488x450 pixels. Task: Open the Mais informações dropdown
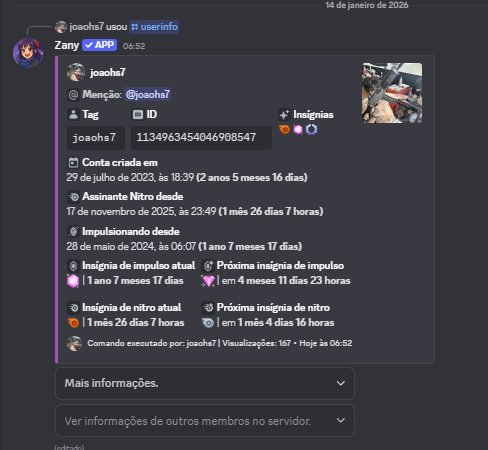(205, 383)
